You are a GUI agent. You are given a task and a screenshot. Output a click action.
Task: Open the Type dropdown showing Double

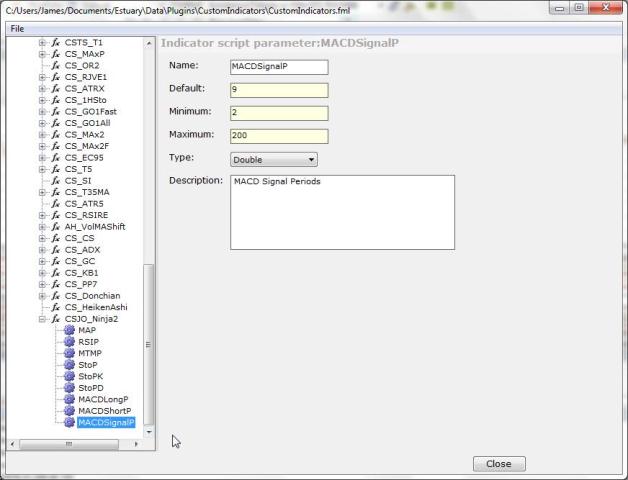[274, 159]
